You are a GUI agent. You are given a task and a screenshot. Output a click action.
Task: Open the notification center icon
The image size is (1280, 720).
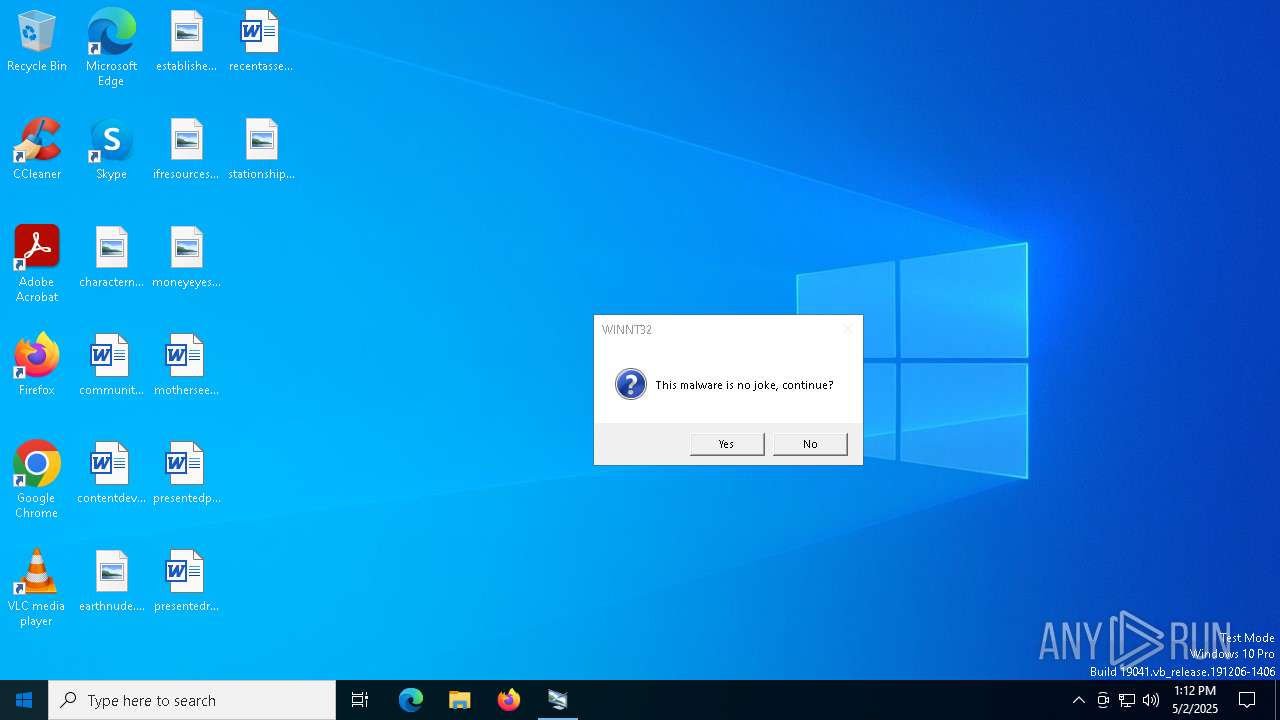(x=1247, y=700)
